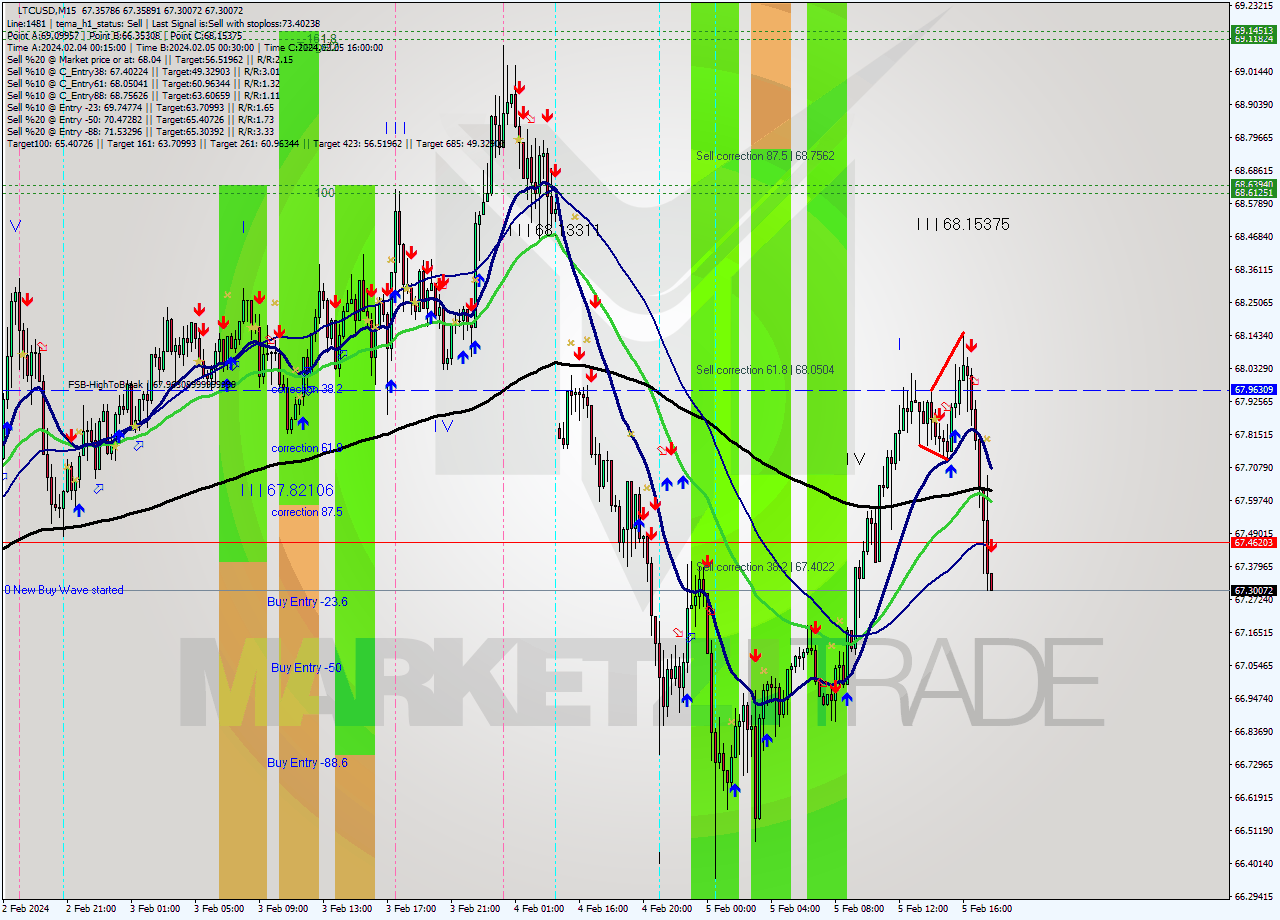Viewport: 1280px width, 920px height.
Task: Click the '4 Feb 01:00' time axis label
Action: (541, 909)
